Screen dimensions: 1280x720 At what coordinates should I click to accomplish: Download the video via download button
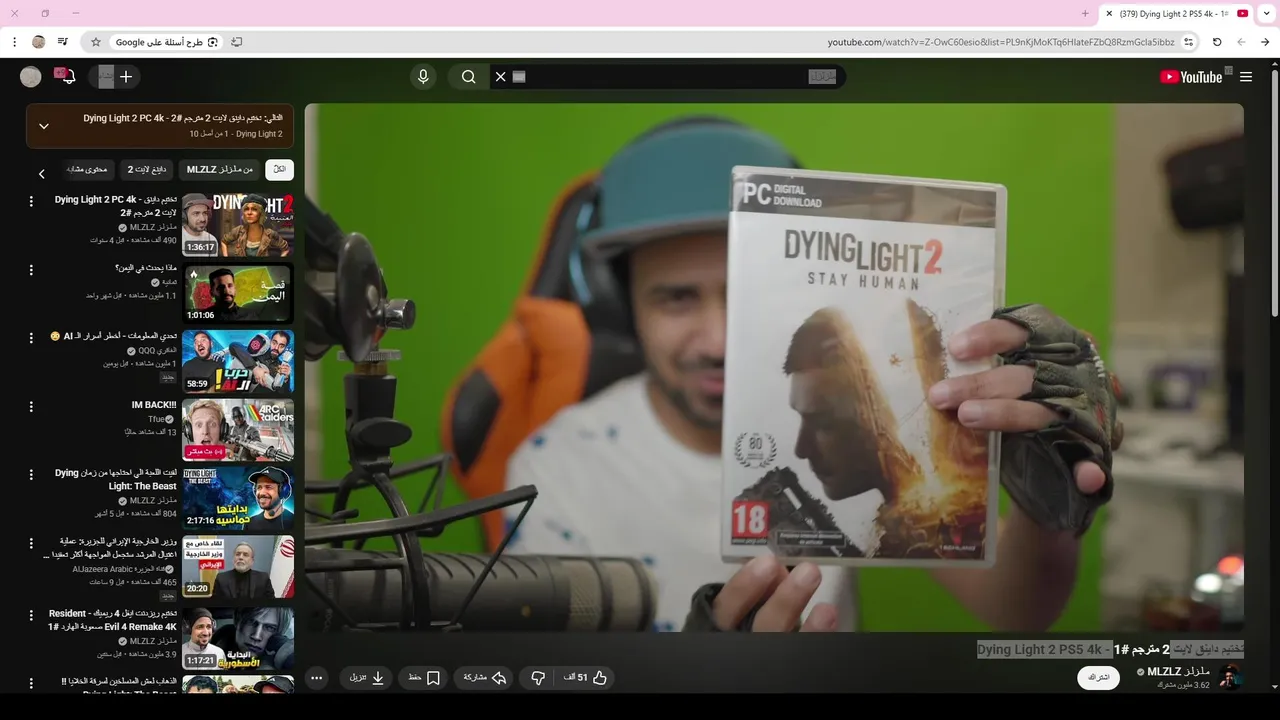[366, 678]
